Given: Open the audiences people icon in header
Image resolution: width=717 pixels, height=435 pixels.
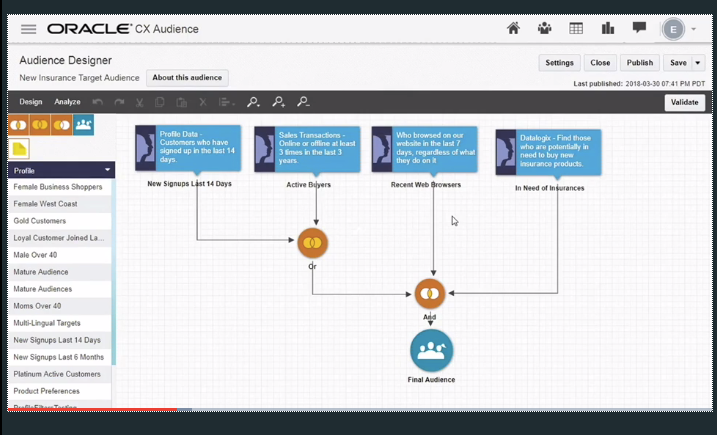Looking at the screenshot, I should click(x=544, y=29).
